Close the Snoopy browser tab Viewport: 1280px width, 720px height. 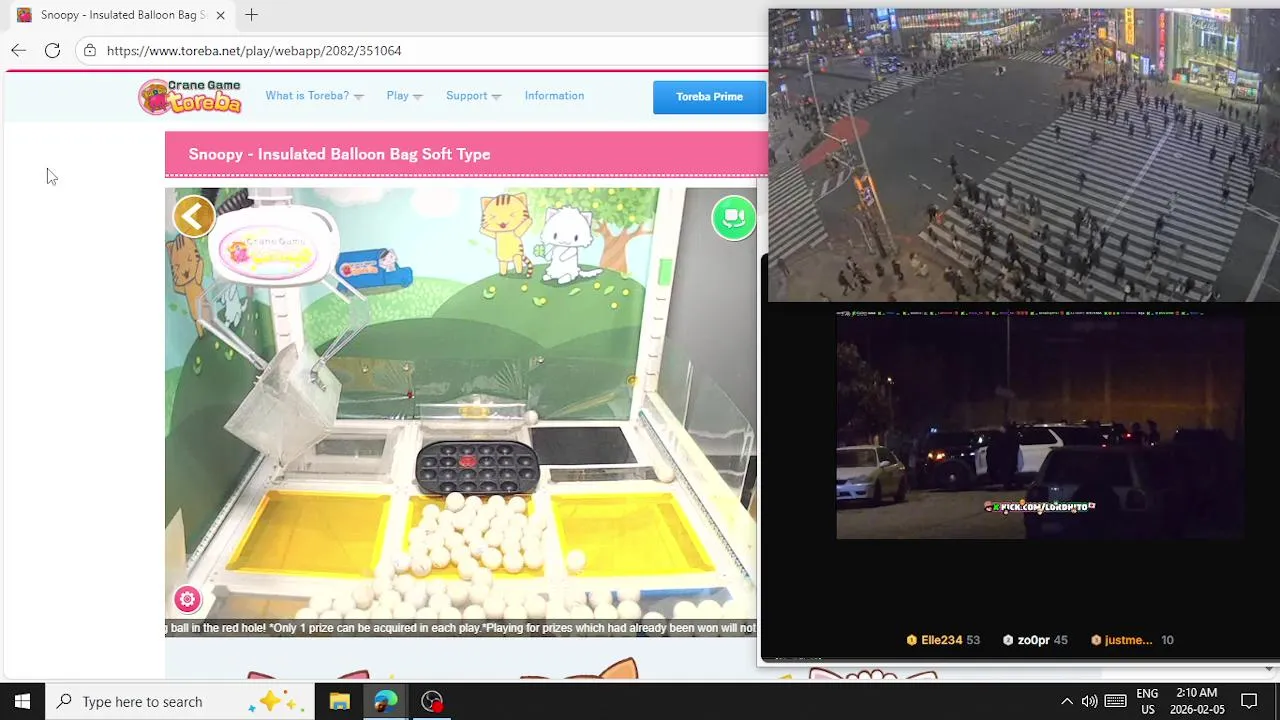click(x=220, y=15)
